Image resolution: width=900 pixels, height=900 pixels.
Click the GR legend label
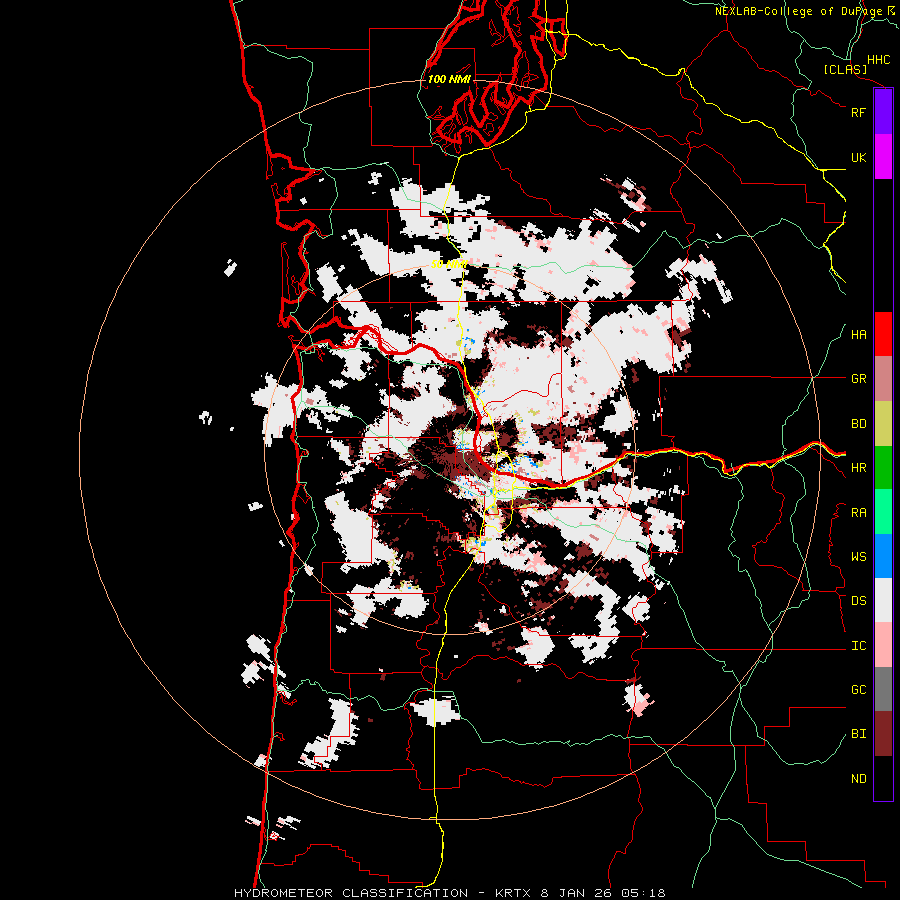pyautogui.click(x=858, y=379)
